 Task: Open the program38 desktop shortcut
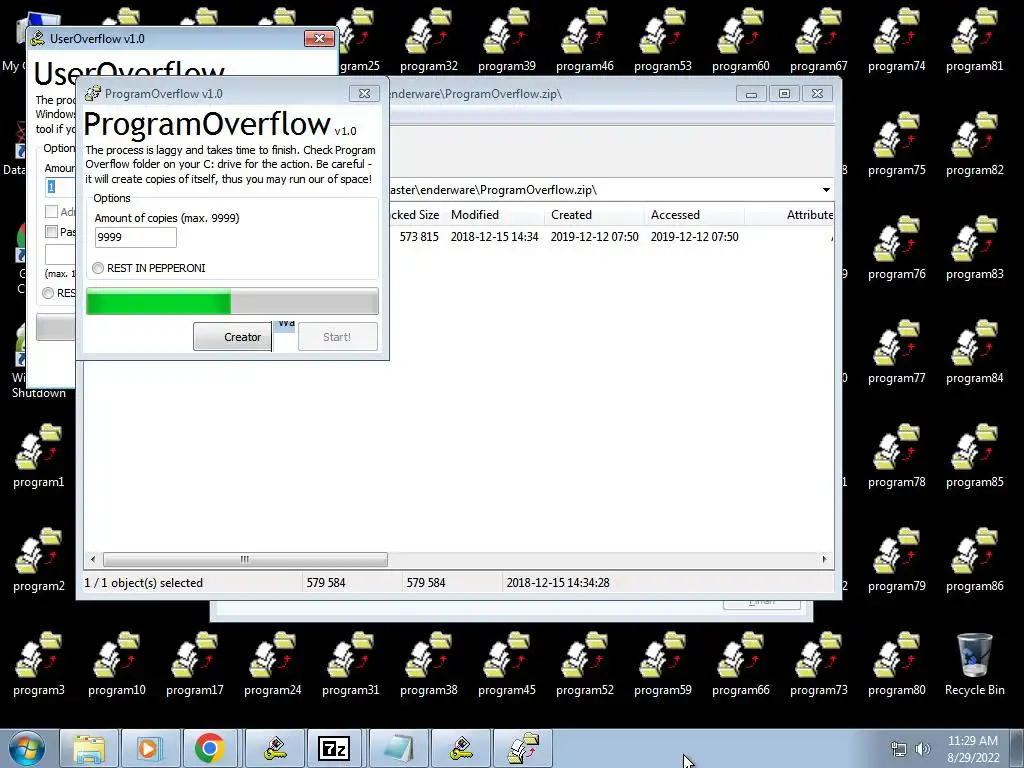428,664
